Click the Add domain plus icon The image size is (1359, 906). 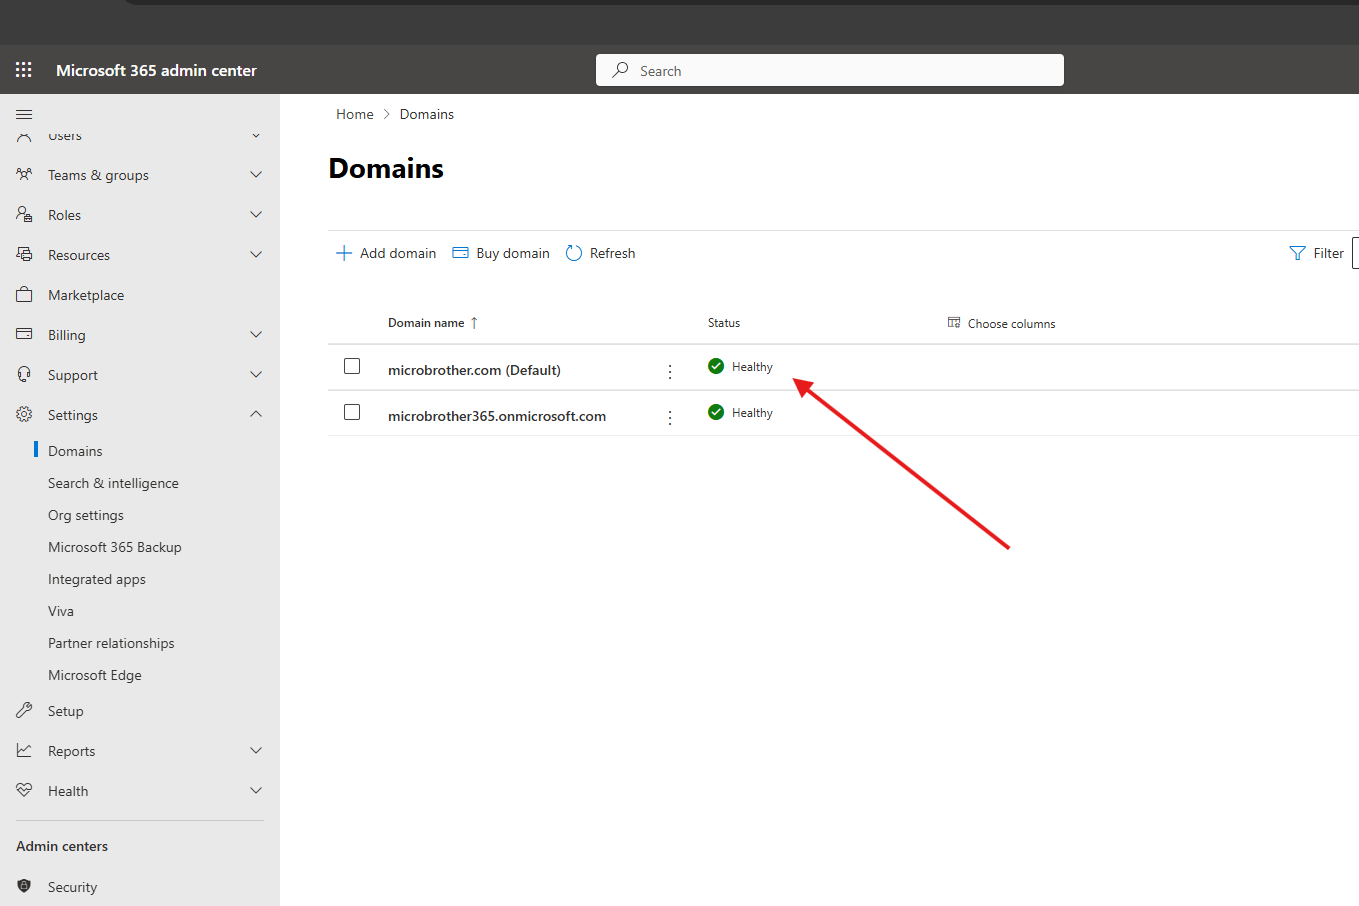344,252
